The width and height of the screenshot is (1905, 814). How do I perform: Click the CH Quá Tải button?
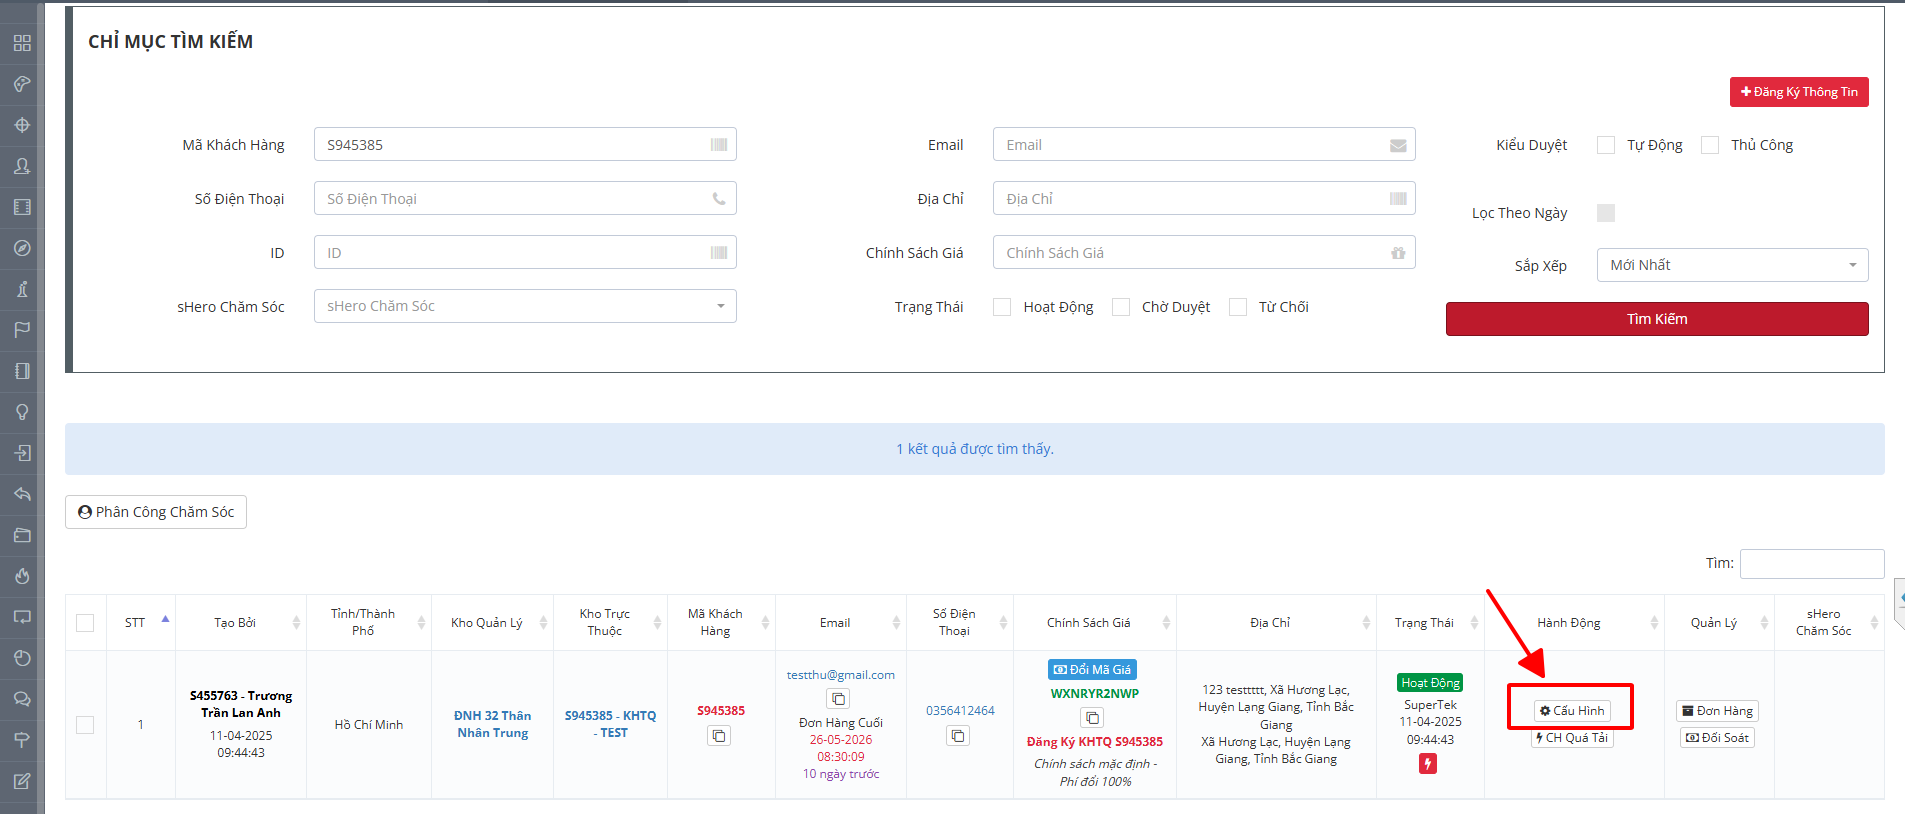[1572, 738]
